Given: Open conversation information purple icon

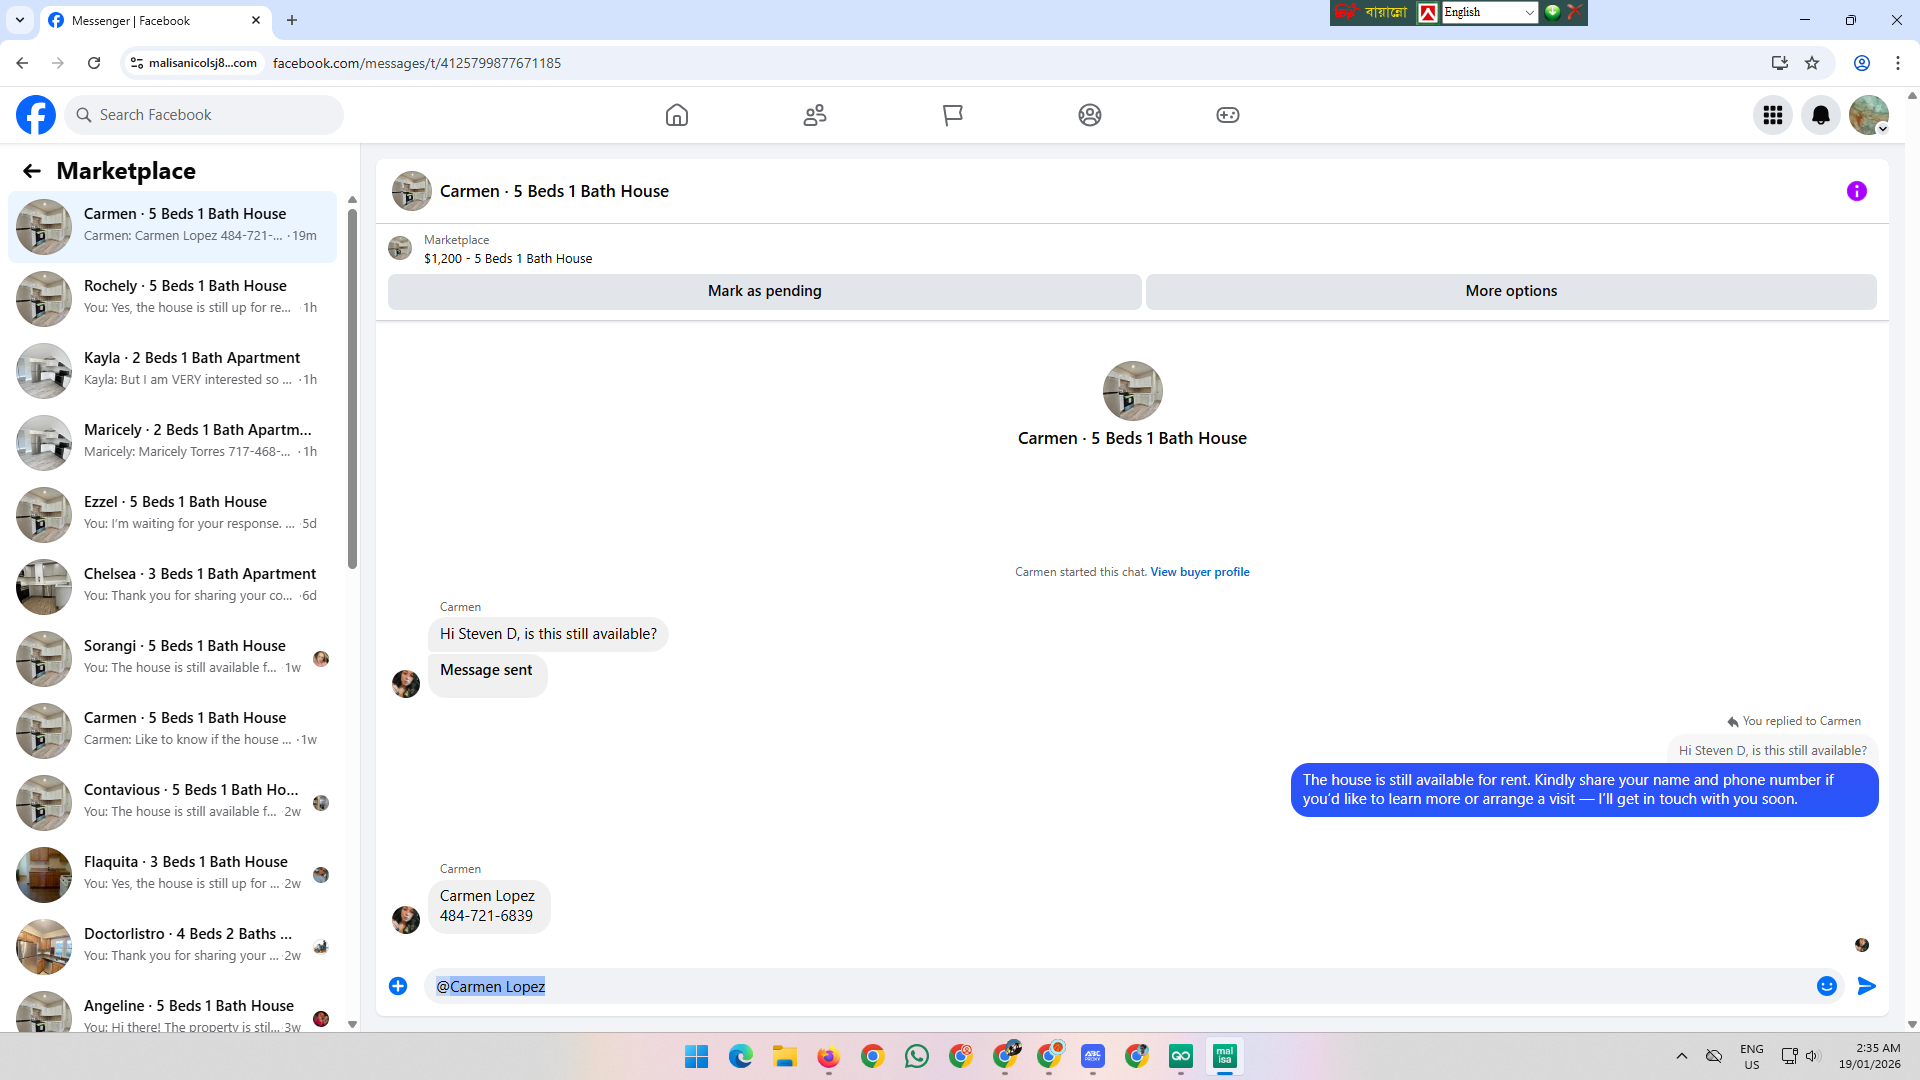Looking at the screenshot, I should 1857,191.
